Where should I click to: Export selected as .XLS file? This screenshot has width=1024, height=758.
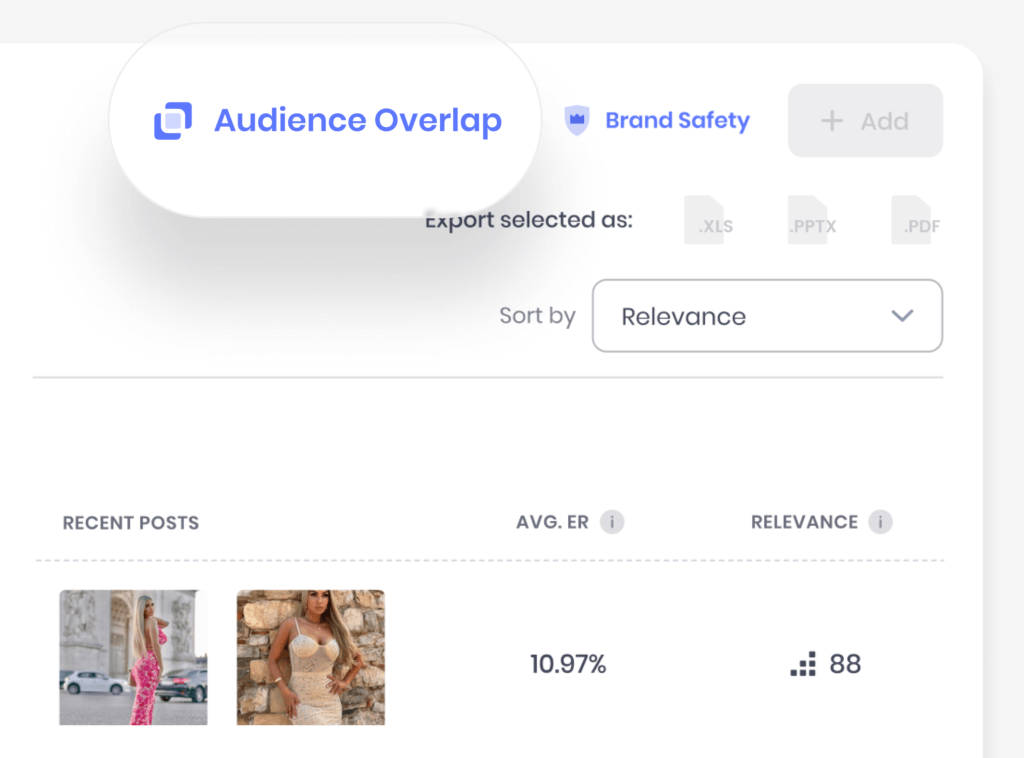709,221
